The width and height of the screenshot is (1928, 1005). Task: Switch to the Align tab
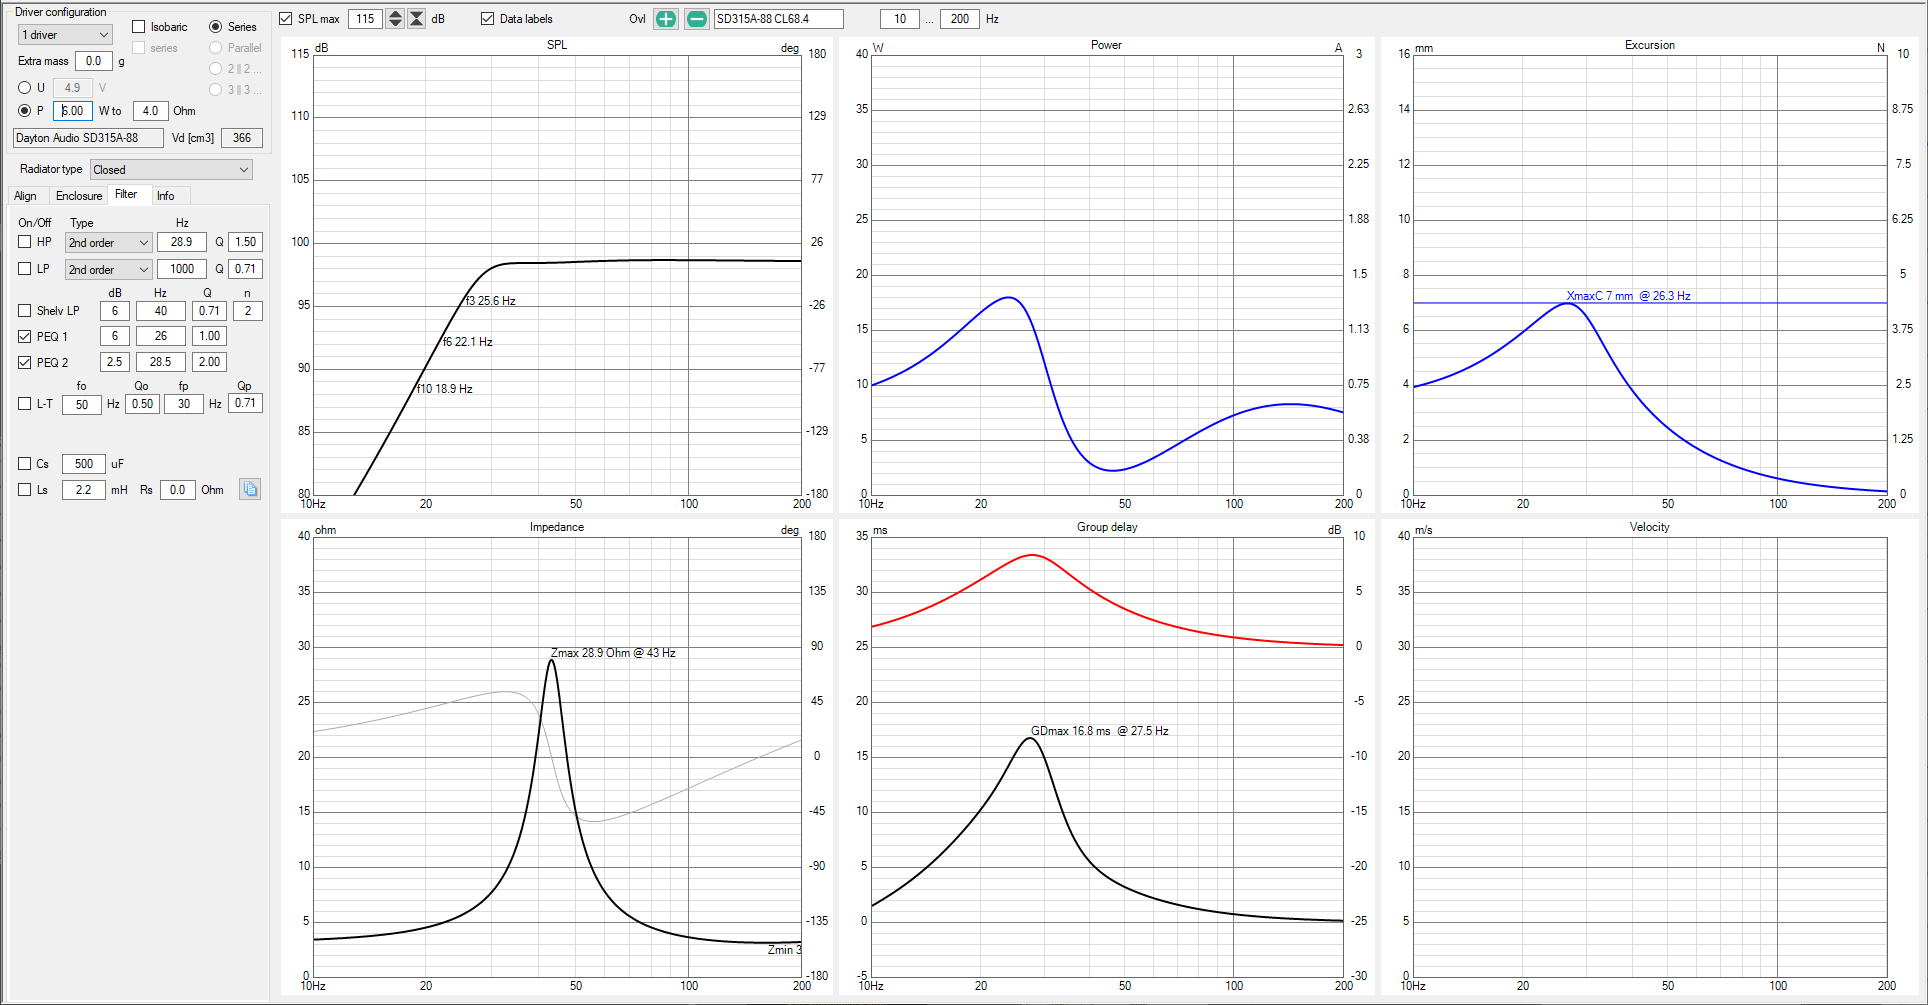click(x=25, y=196)
